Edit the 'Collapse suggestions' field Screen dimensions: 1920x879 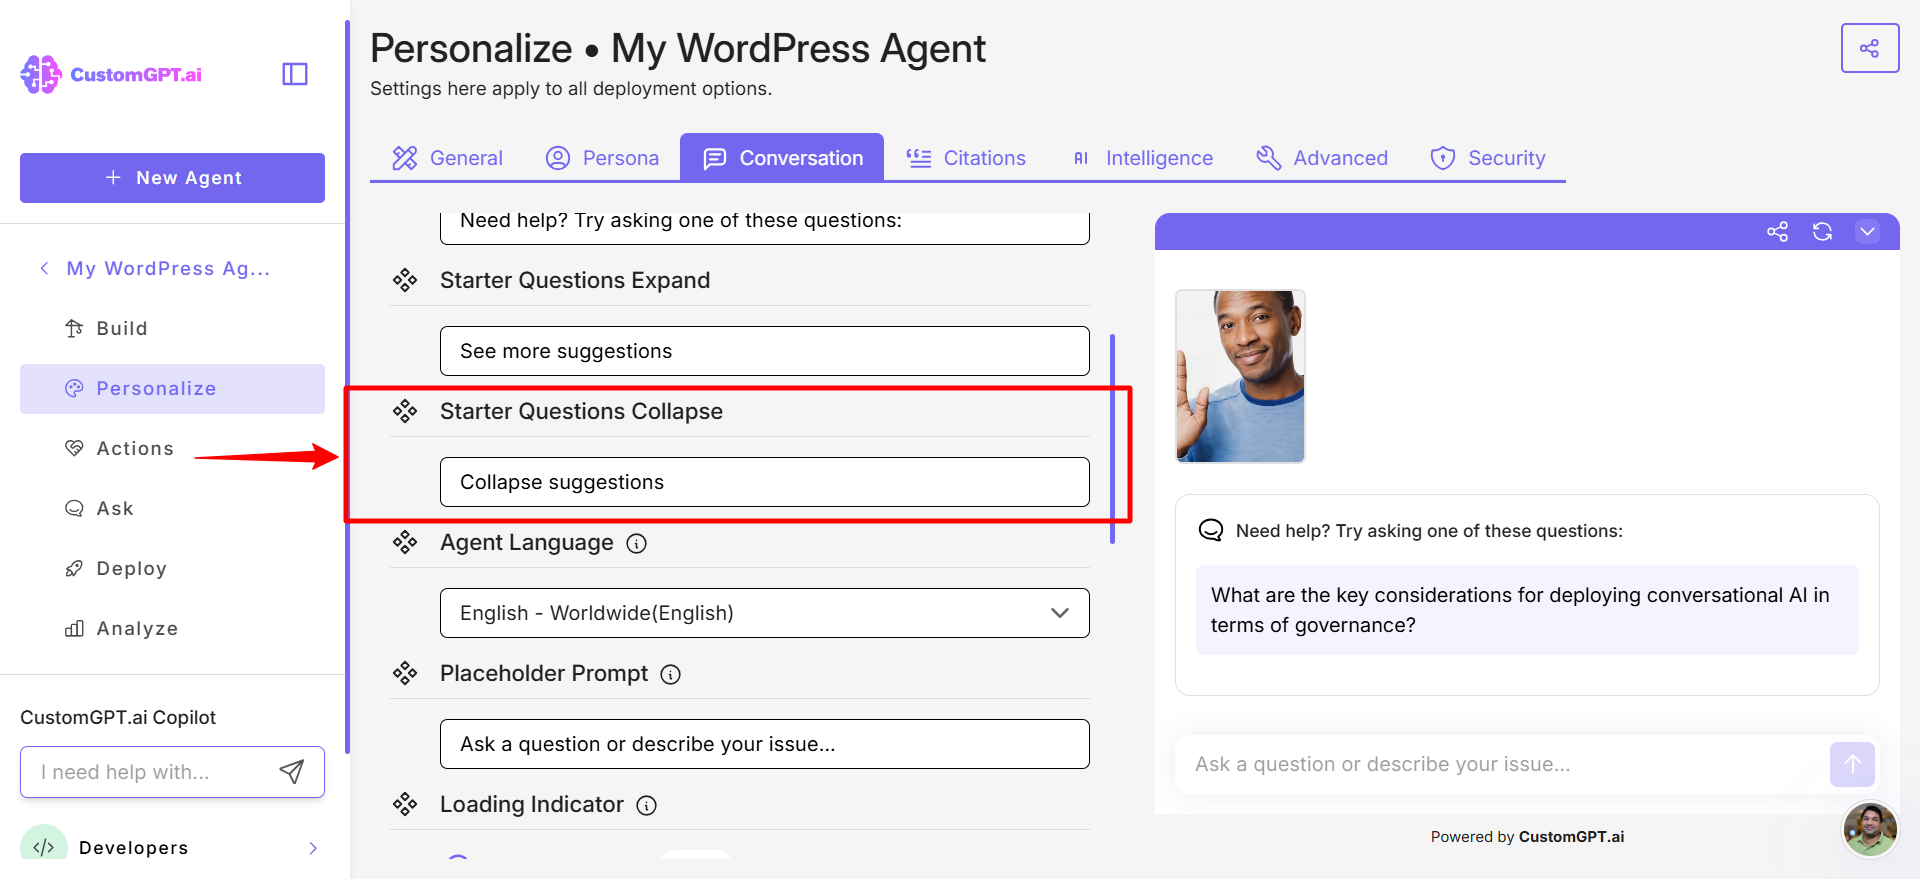pos(765,482)
